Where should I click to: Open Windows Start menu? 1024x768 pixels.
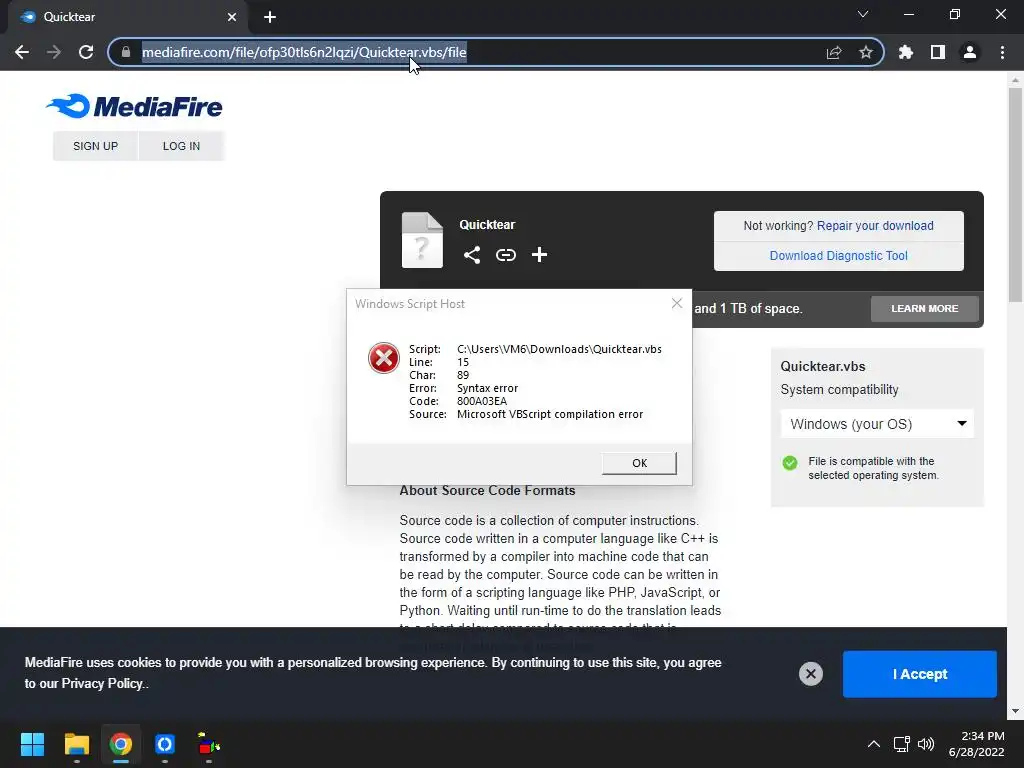pos(32,744)
